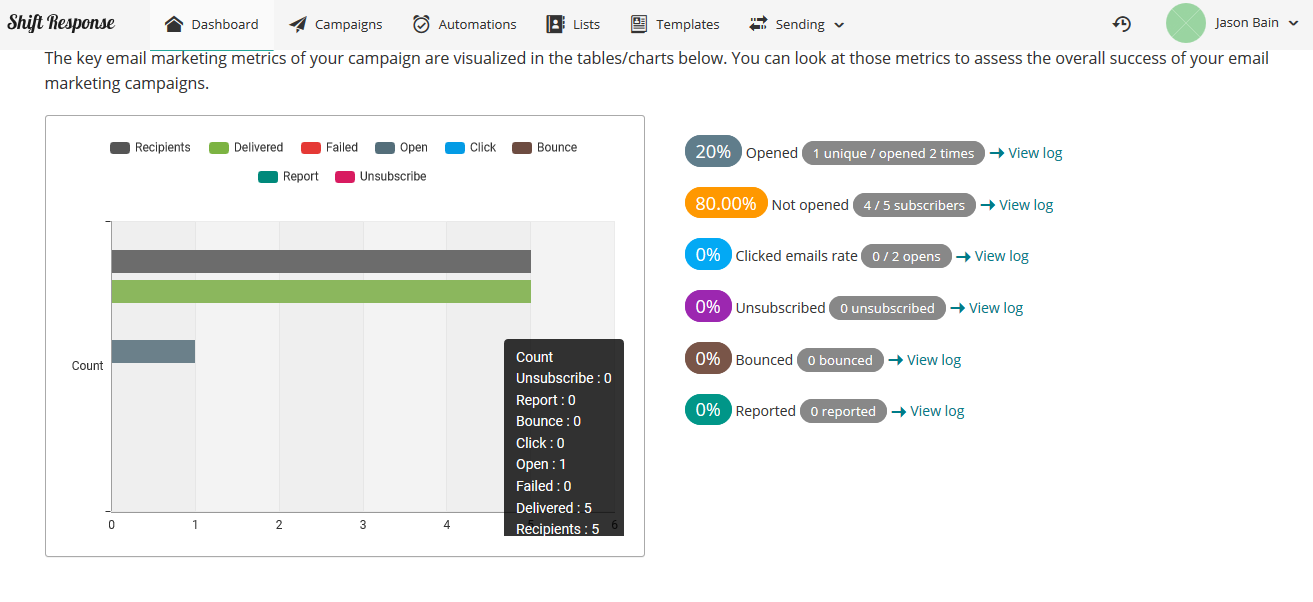Click the 0% Reported badge
Image resolution: width=1313 pixels, height=602 pixels.
coord(708,410)
